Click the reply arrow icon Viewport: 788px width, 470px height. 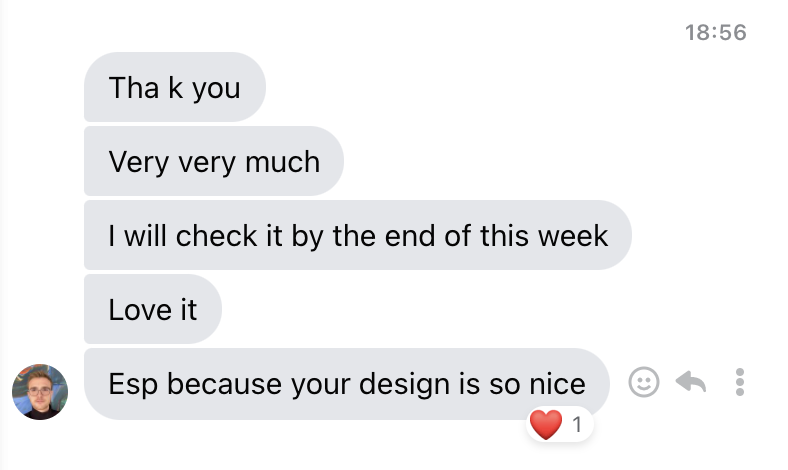(x=691, y=382)
